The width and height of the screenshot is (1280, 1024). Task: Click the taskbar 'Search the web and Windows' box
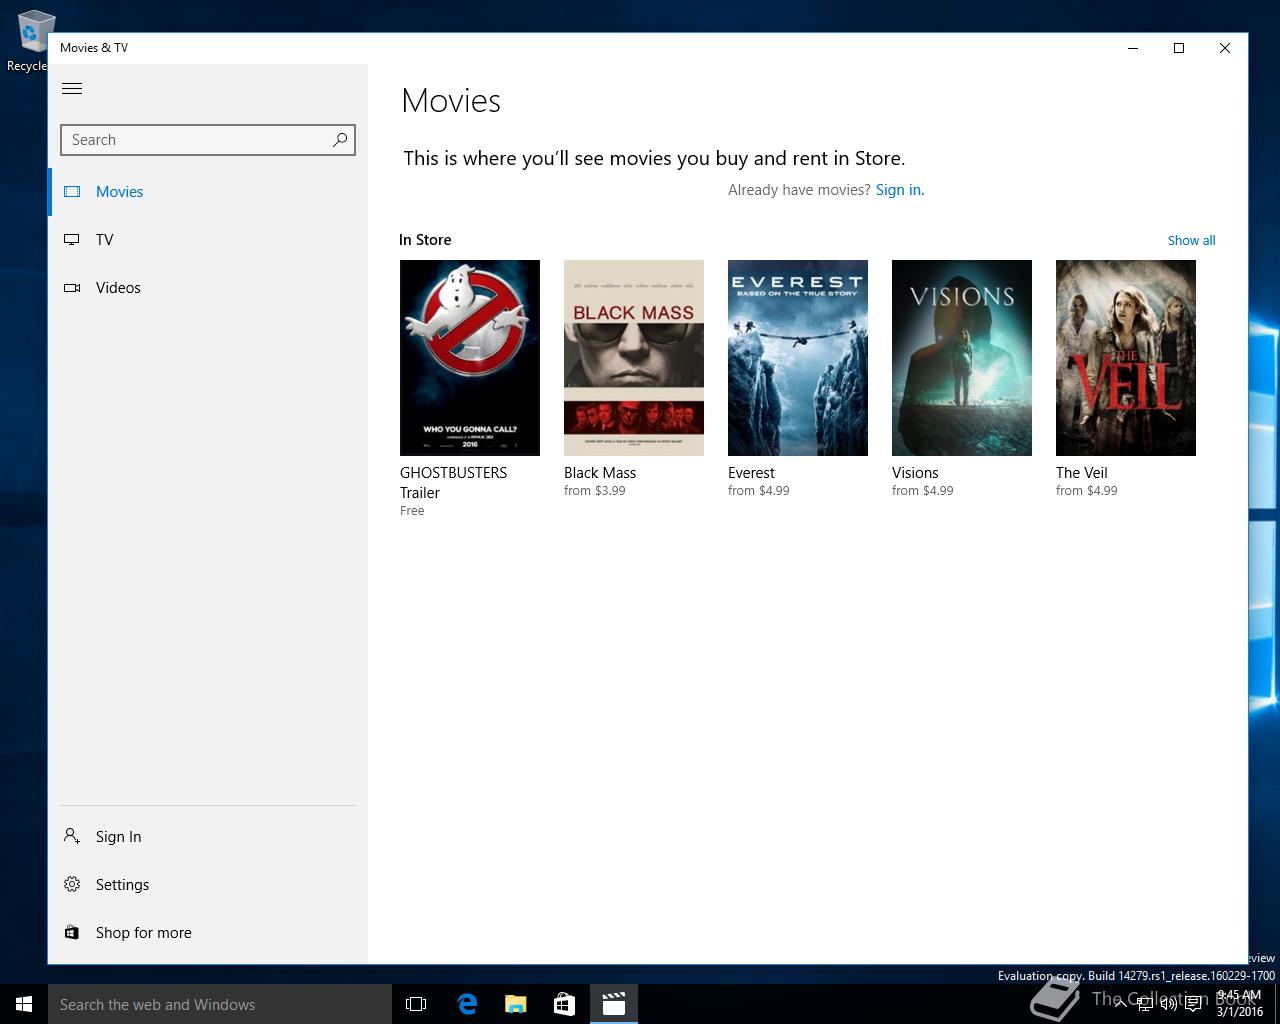(x=220, y=1004)
